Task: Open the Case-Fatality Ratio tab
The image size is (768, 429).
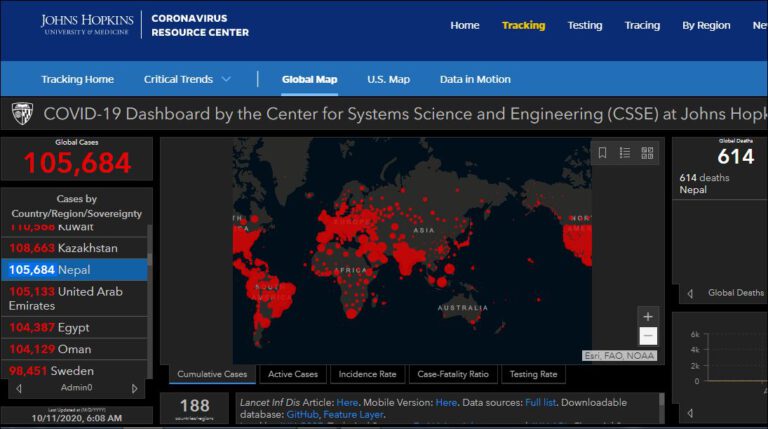Action: 453,374
